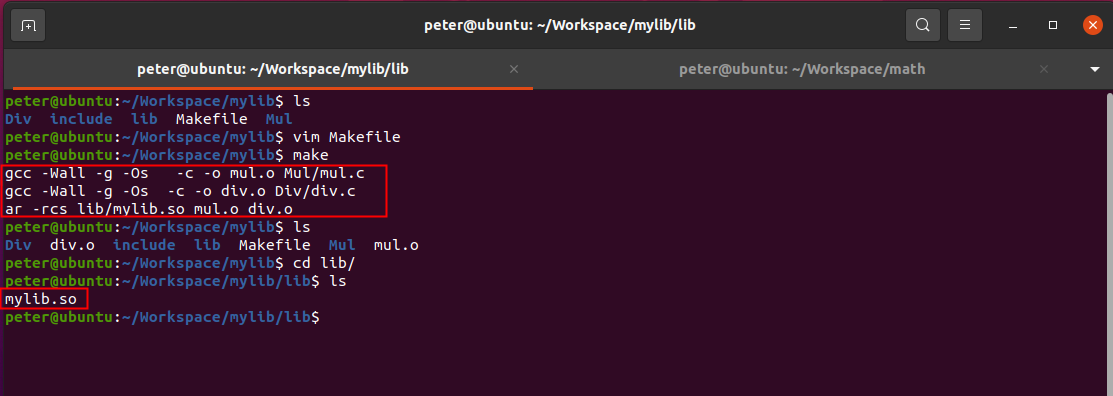Image resolution: width=1113 pixels, height=396 pixels.
Task: Click the gcc div.o compile line
Action: point(180,192)
